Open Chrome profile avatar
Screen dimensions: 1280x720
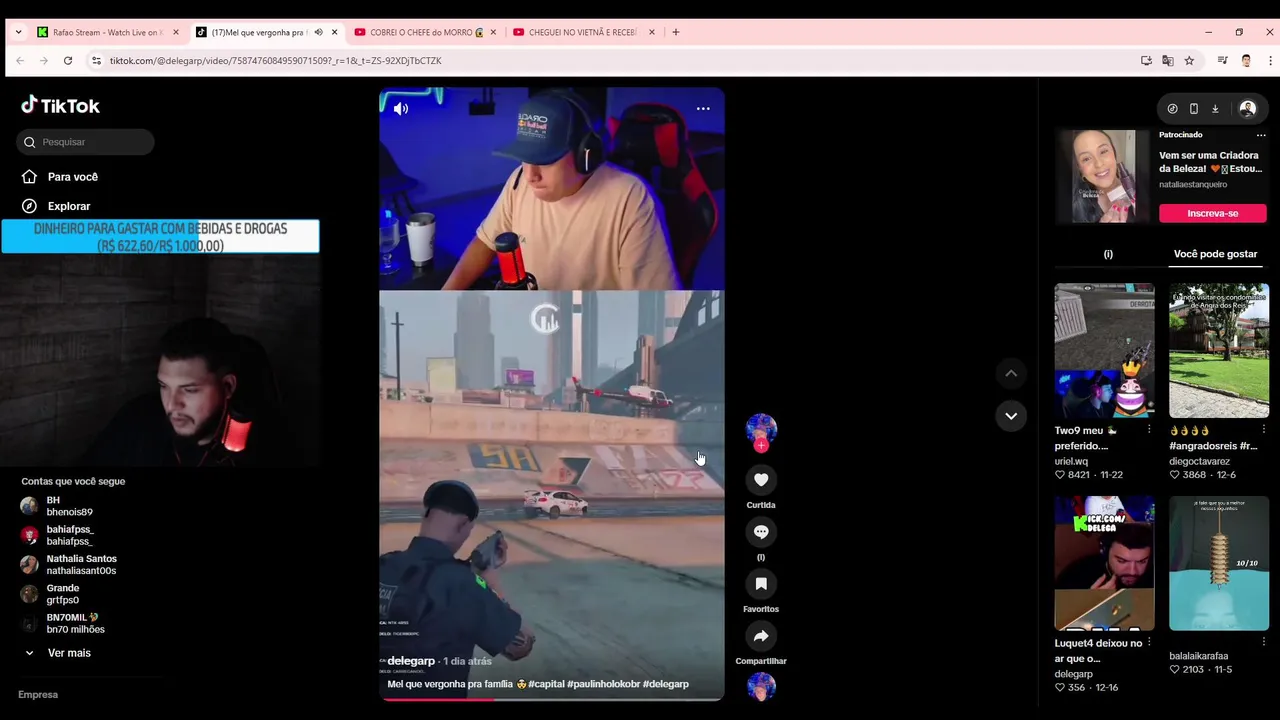[1246, 61]
